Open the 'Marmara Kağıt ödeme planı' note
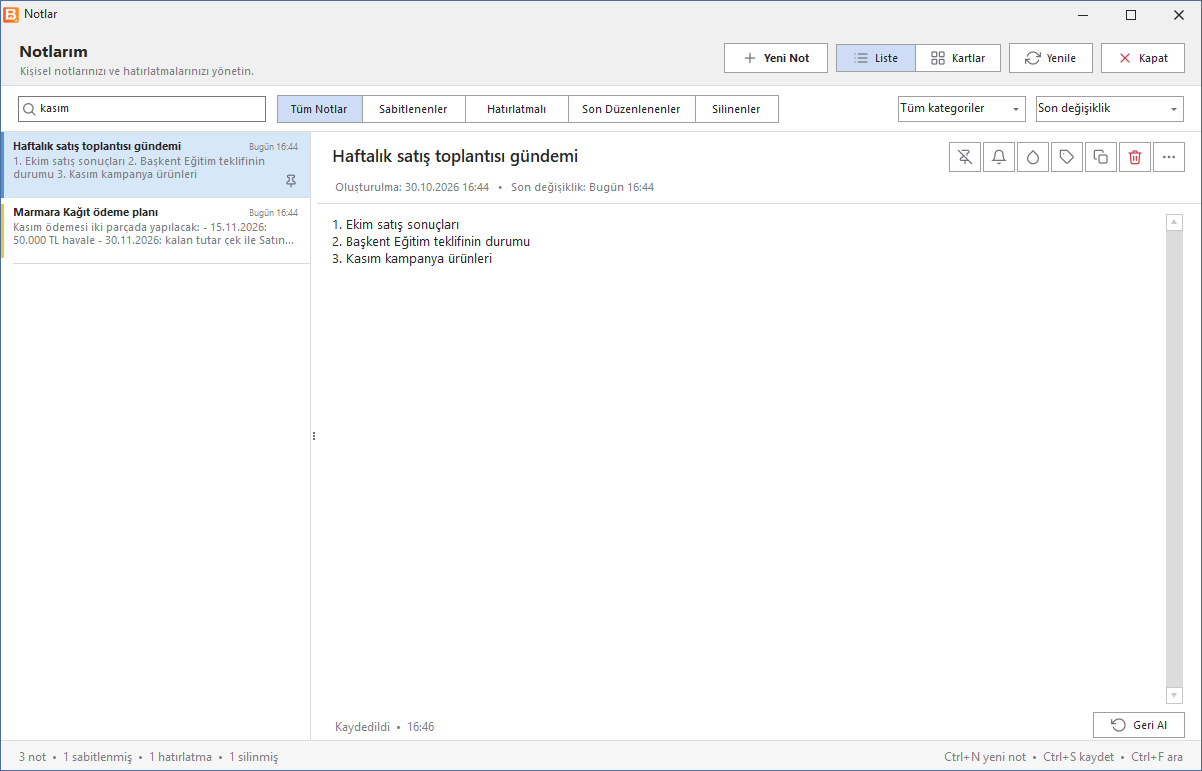Image resolution: width=1202 pixels, height=771 pixels. coord(157,231)
